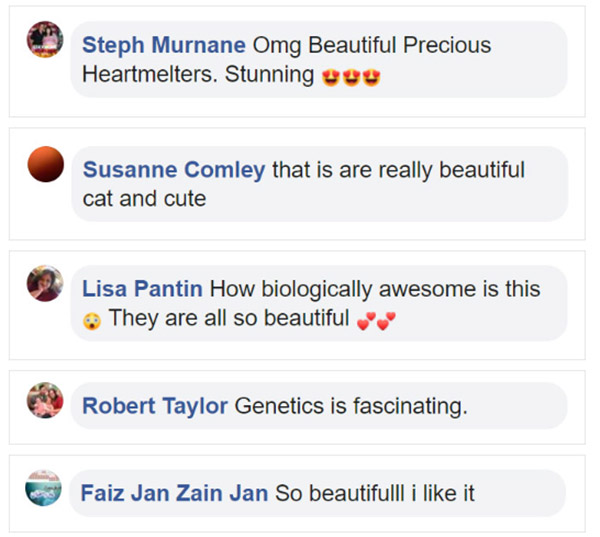Image resolution: width=600 pixels, height=537 pixels.
Task: Click Faiz Jan Zain Jan's avatar
Action: tap(45, 487)
